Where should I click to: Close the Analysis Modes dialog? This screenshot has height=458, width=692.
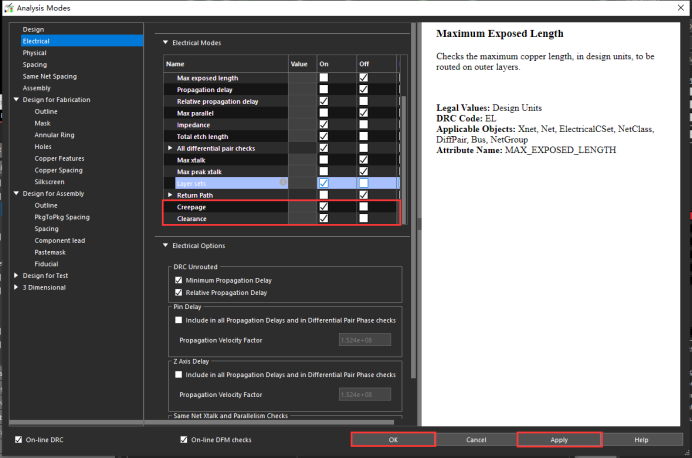click(x=681, y=8)
